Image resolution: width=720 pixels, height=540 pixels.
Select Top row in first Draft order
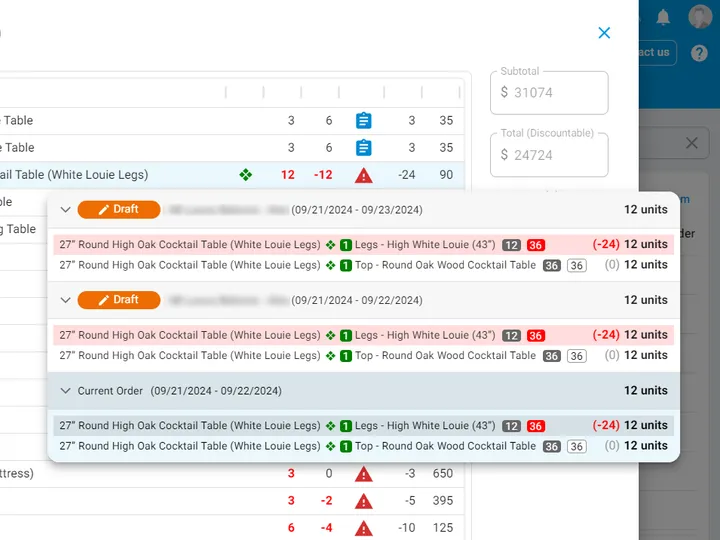coord(364,265)
